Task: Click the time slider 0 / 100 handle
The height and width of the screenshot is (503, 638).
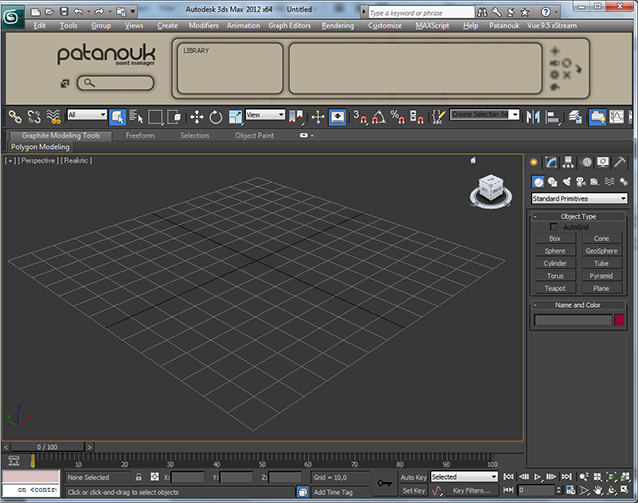Action: pyautogui.click(x=47, y=447)
